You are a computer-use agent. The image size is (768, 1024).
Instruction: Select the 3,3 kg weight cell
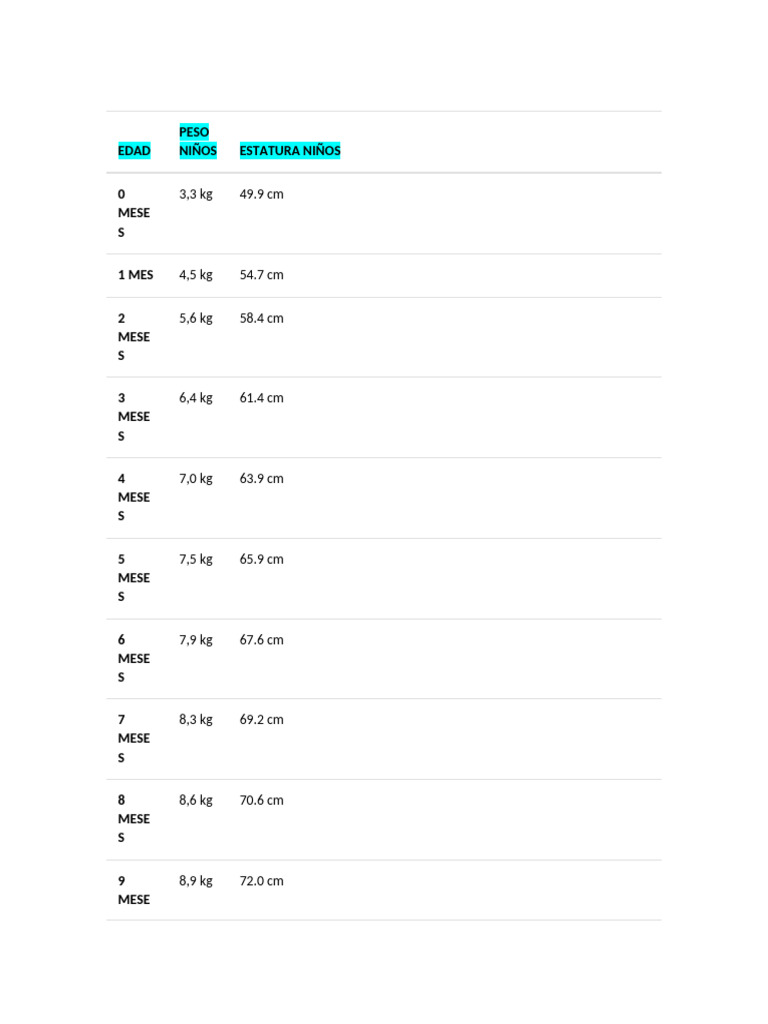click(196, 194)
